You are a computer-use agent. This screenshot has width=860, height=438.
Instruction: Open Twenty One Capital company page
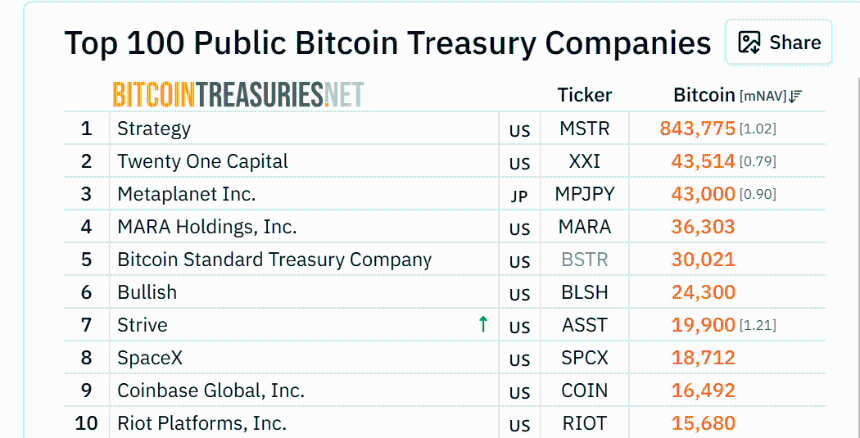(202, 161)
